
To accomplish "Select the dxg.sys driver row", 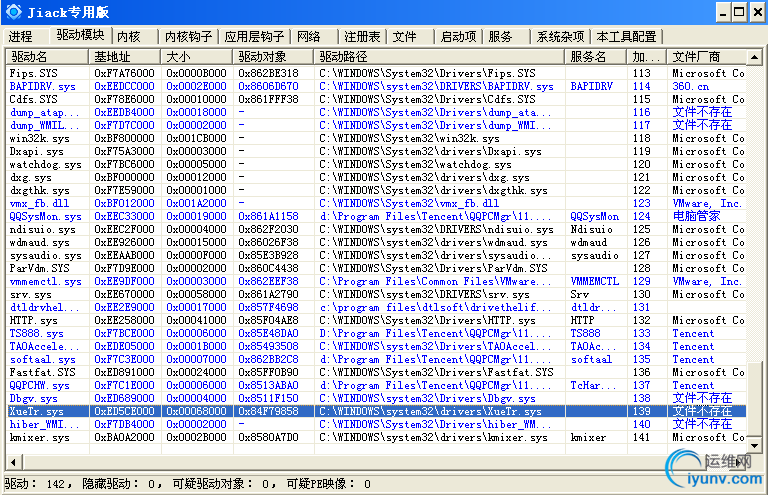I will tap(376, 177).
